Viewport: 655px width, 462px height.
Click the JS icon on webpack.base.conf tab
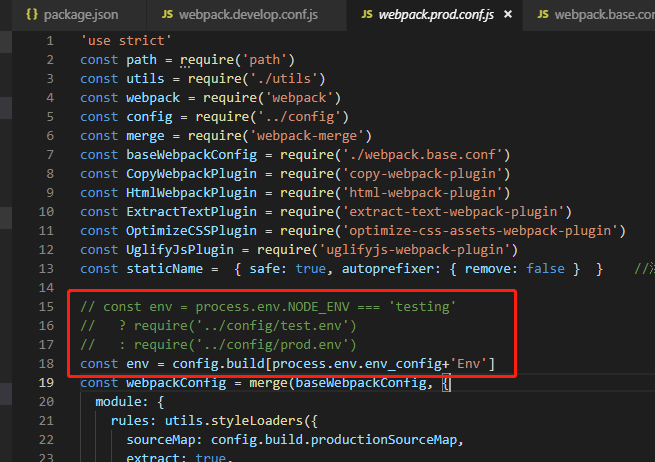[543, 15]
